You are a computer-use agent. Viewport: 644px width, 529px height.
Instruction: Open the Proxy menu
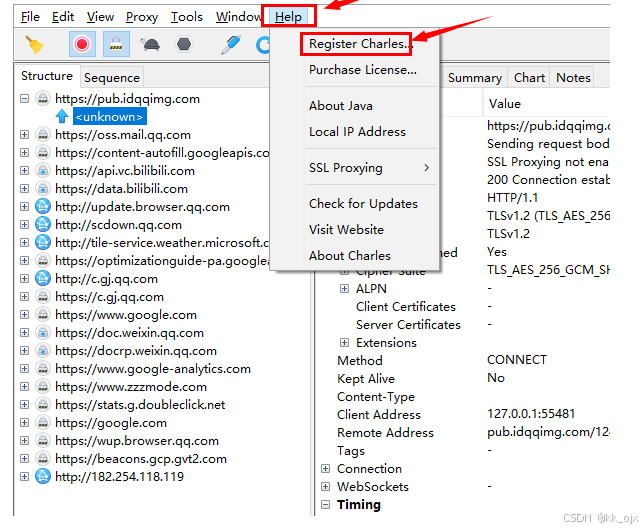pyautogui.click(x=142, y=17)
